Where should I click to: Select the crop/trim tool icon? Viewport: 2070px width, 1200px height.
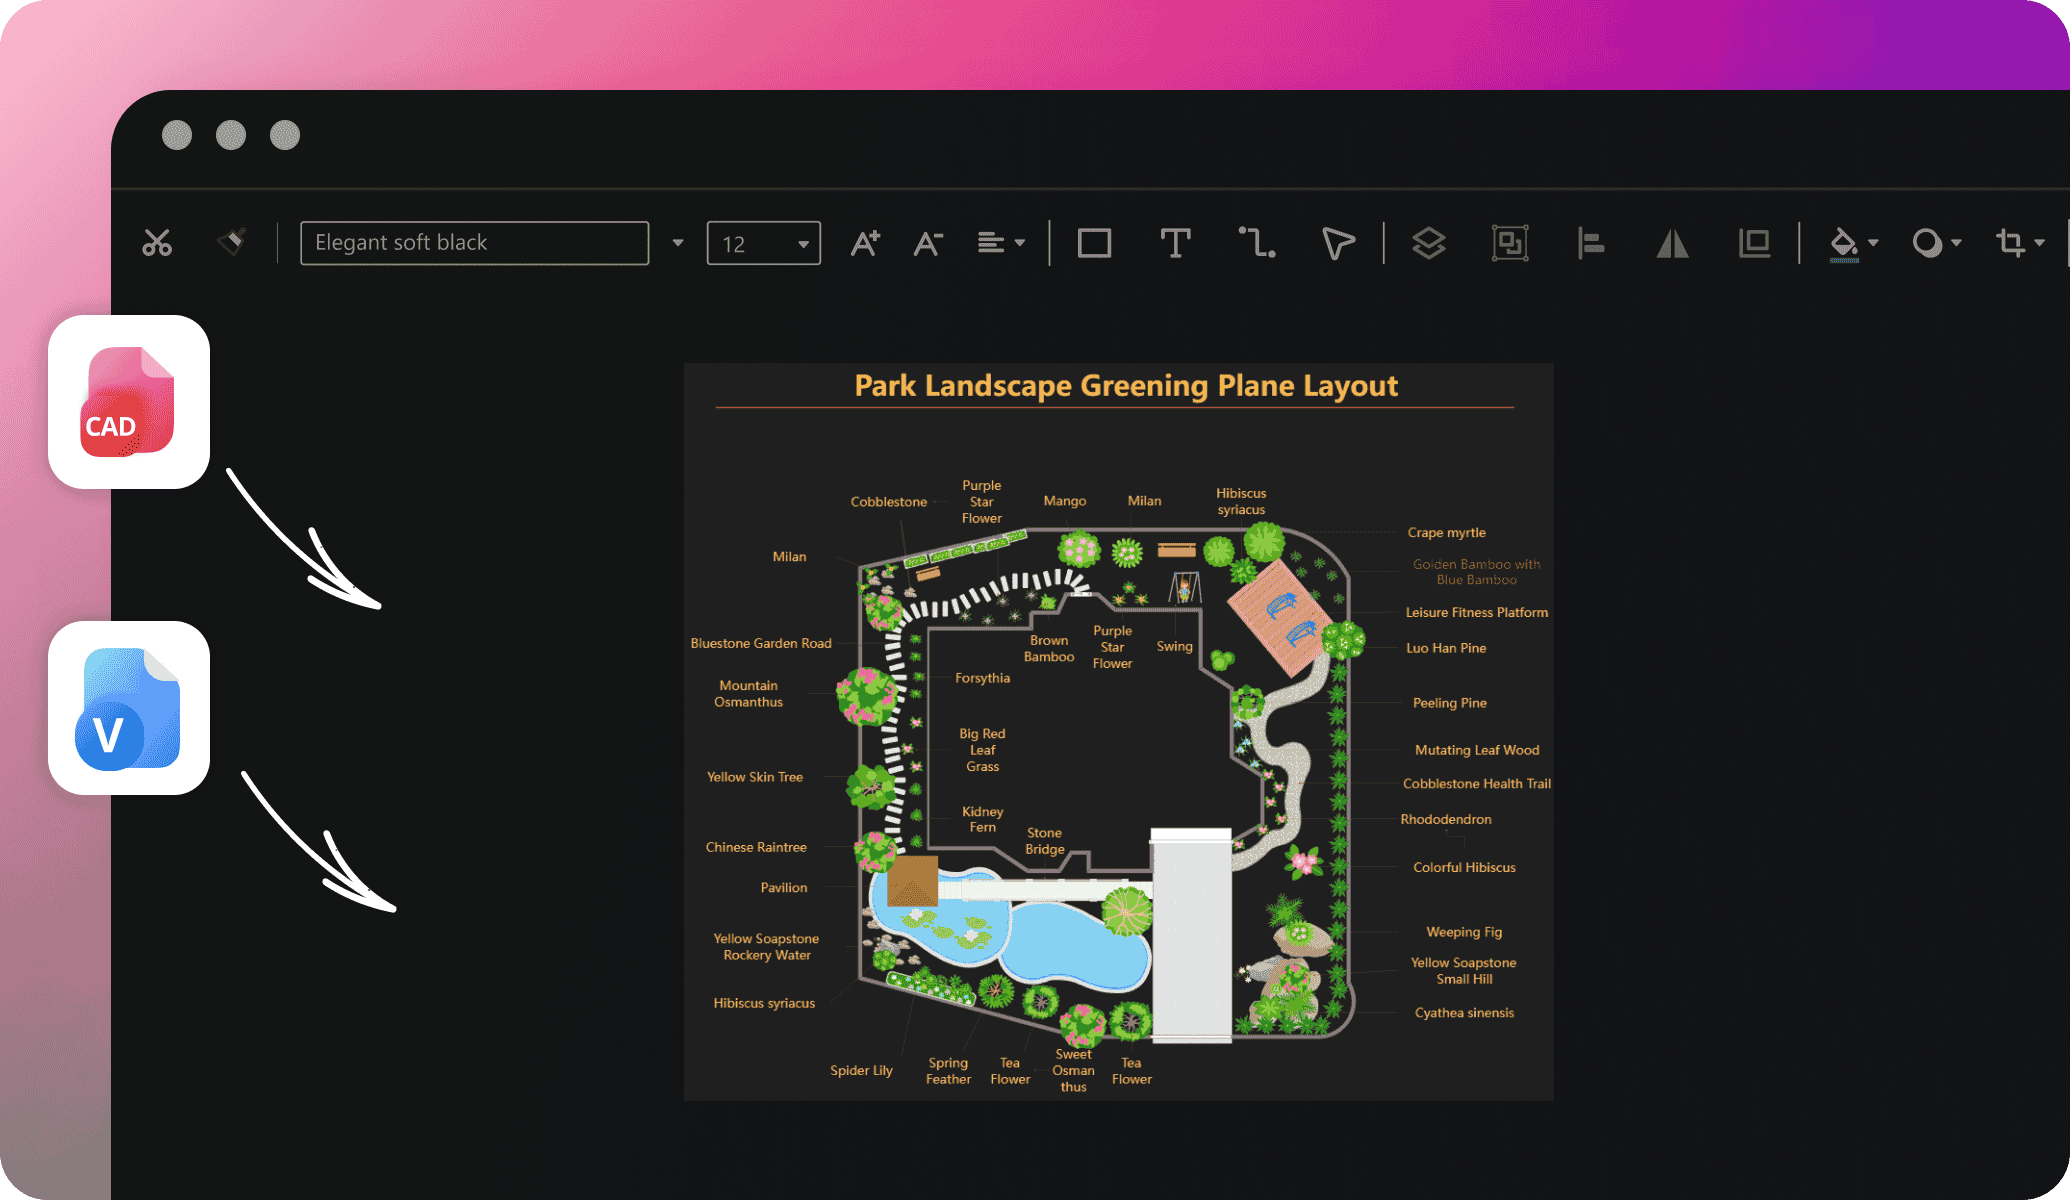[2011, 241]
